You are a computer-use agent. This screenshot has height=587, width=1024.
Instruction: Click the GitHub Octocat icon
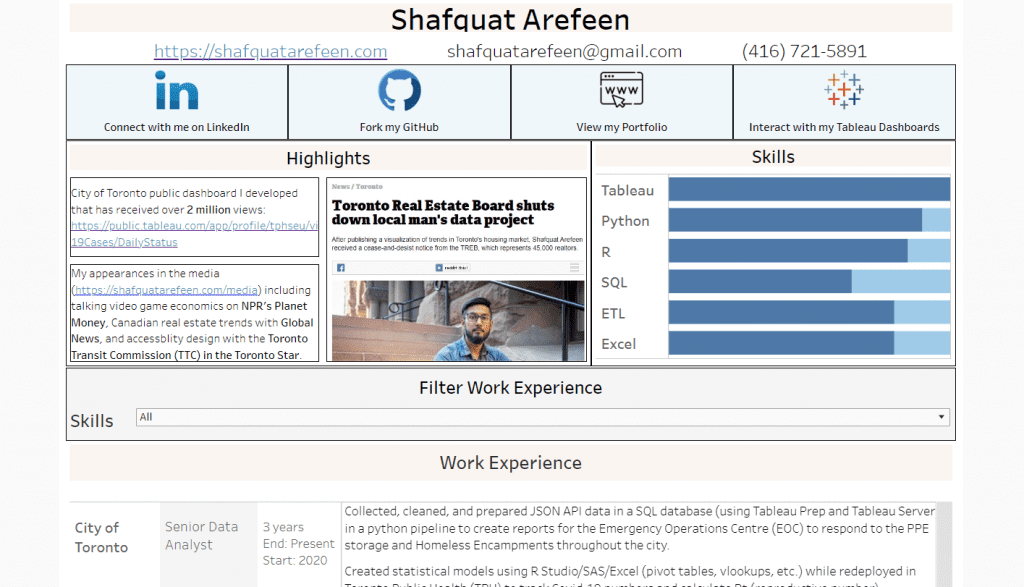click(399, 90)
